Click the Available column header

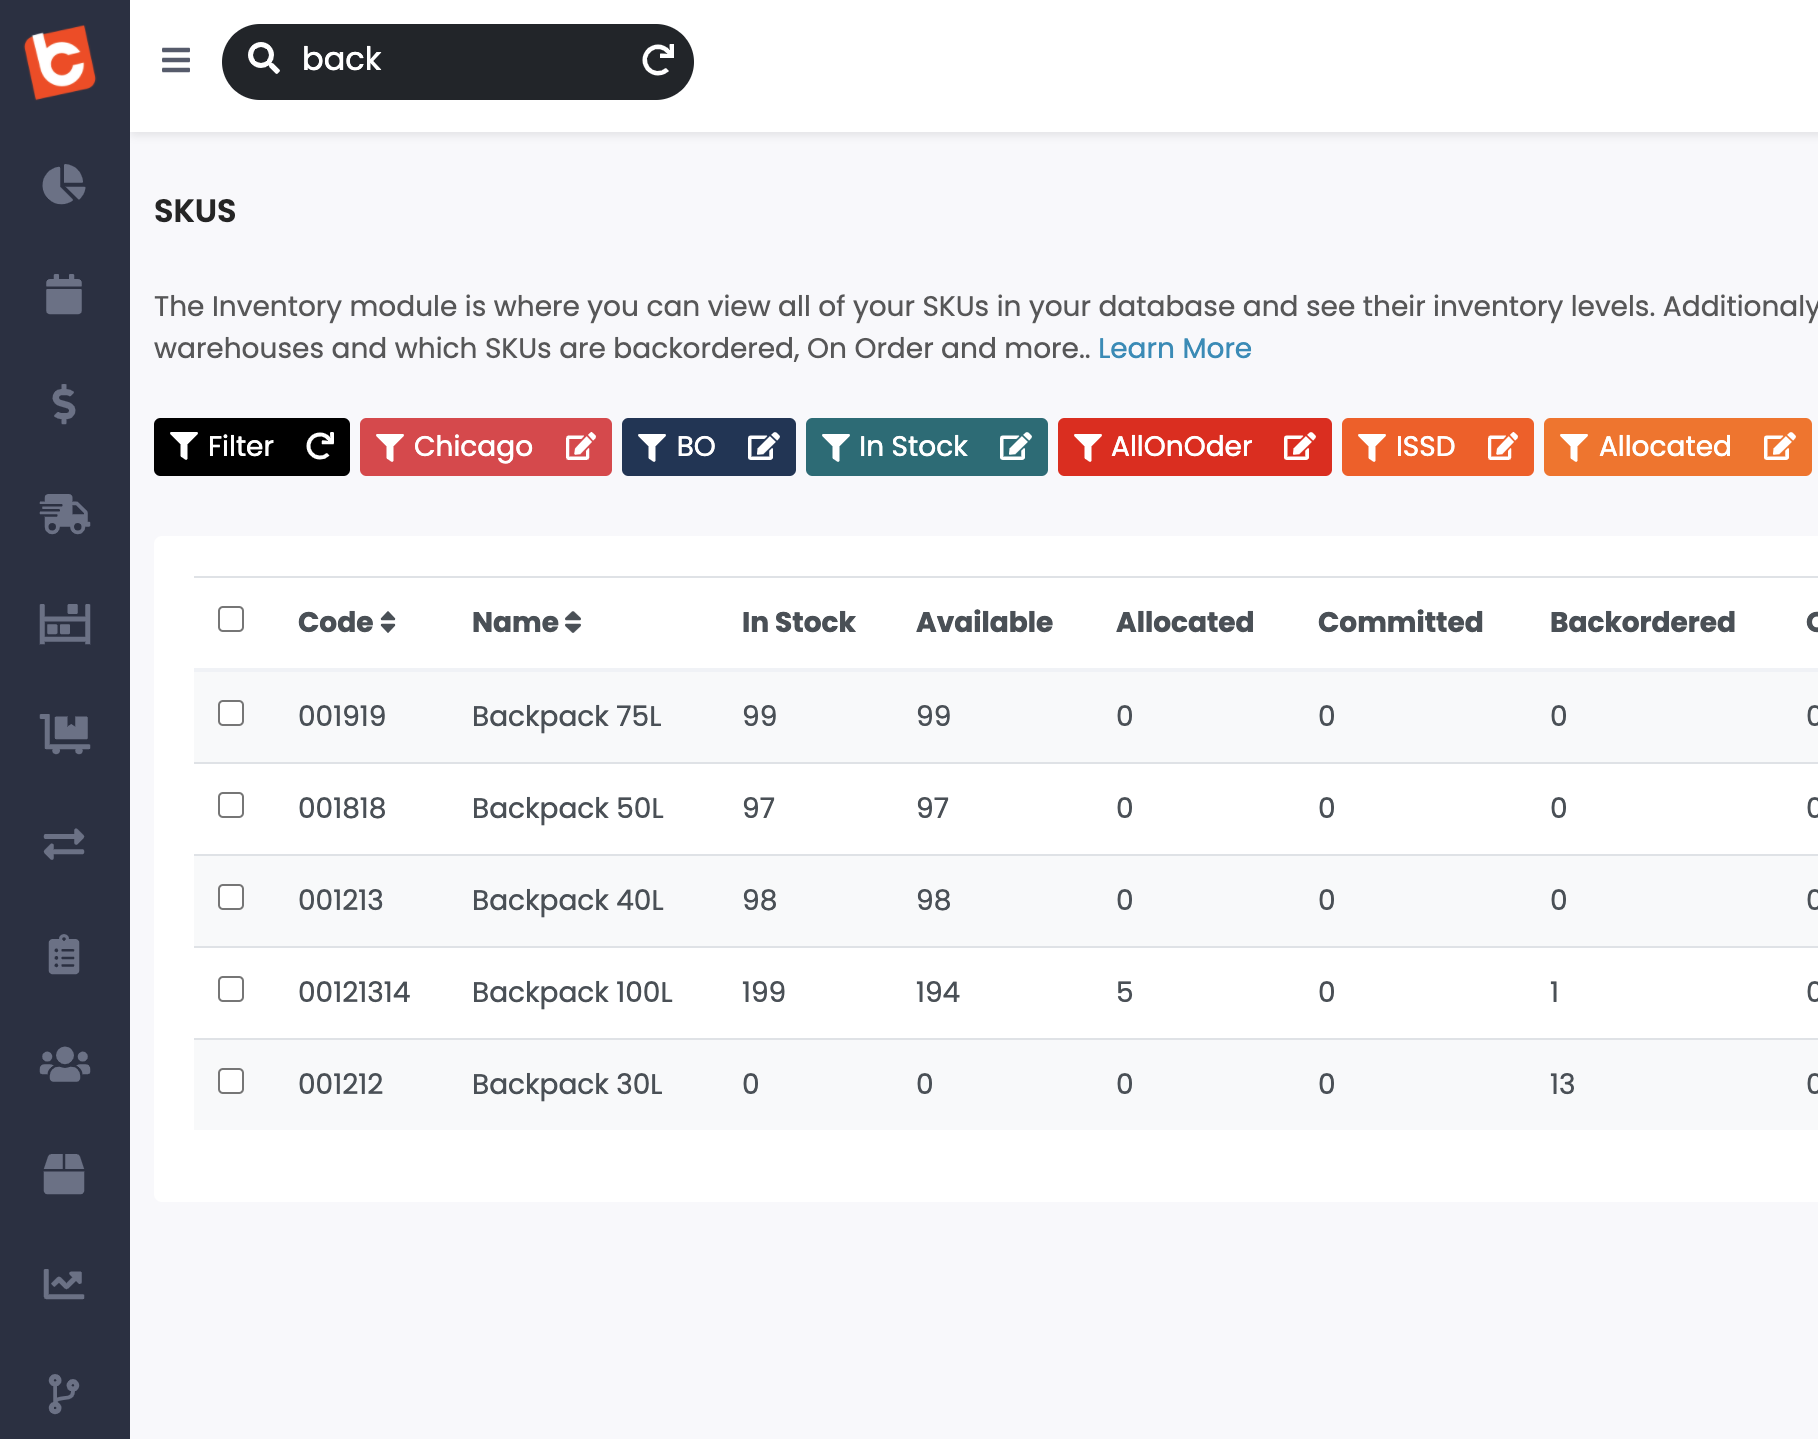984,622
